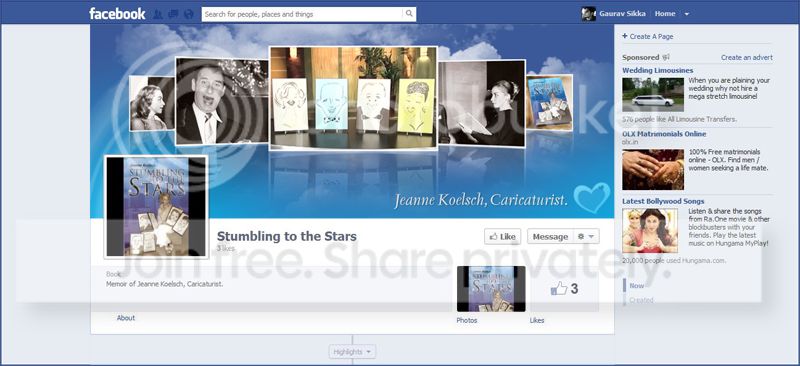Click the Likes label

[537, 321]
